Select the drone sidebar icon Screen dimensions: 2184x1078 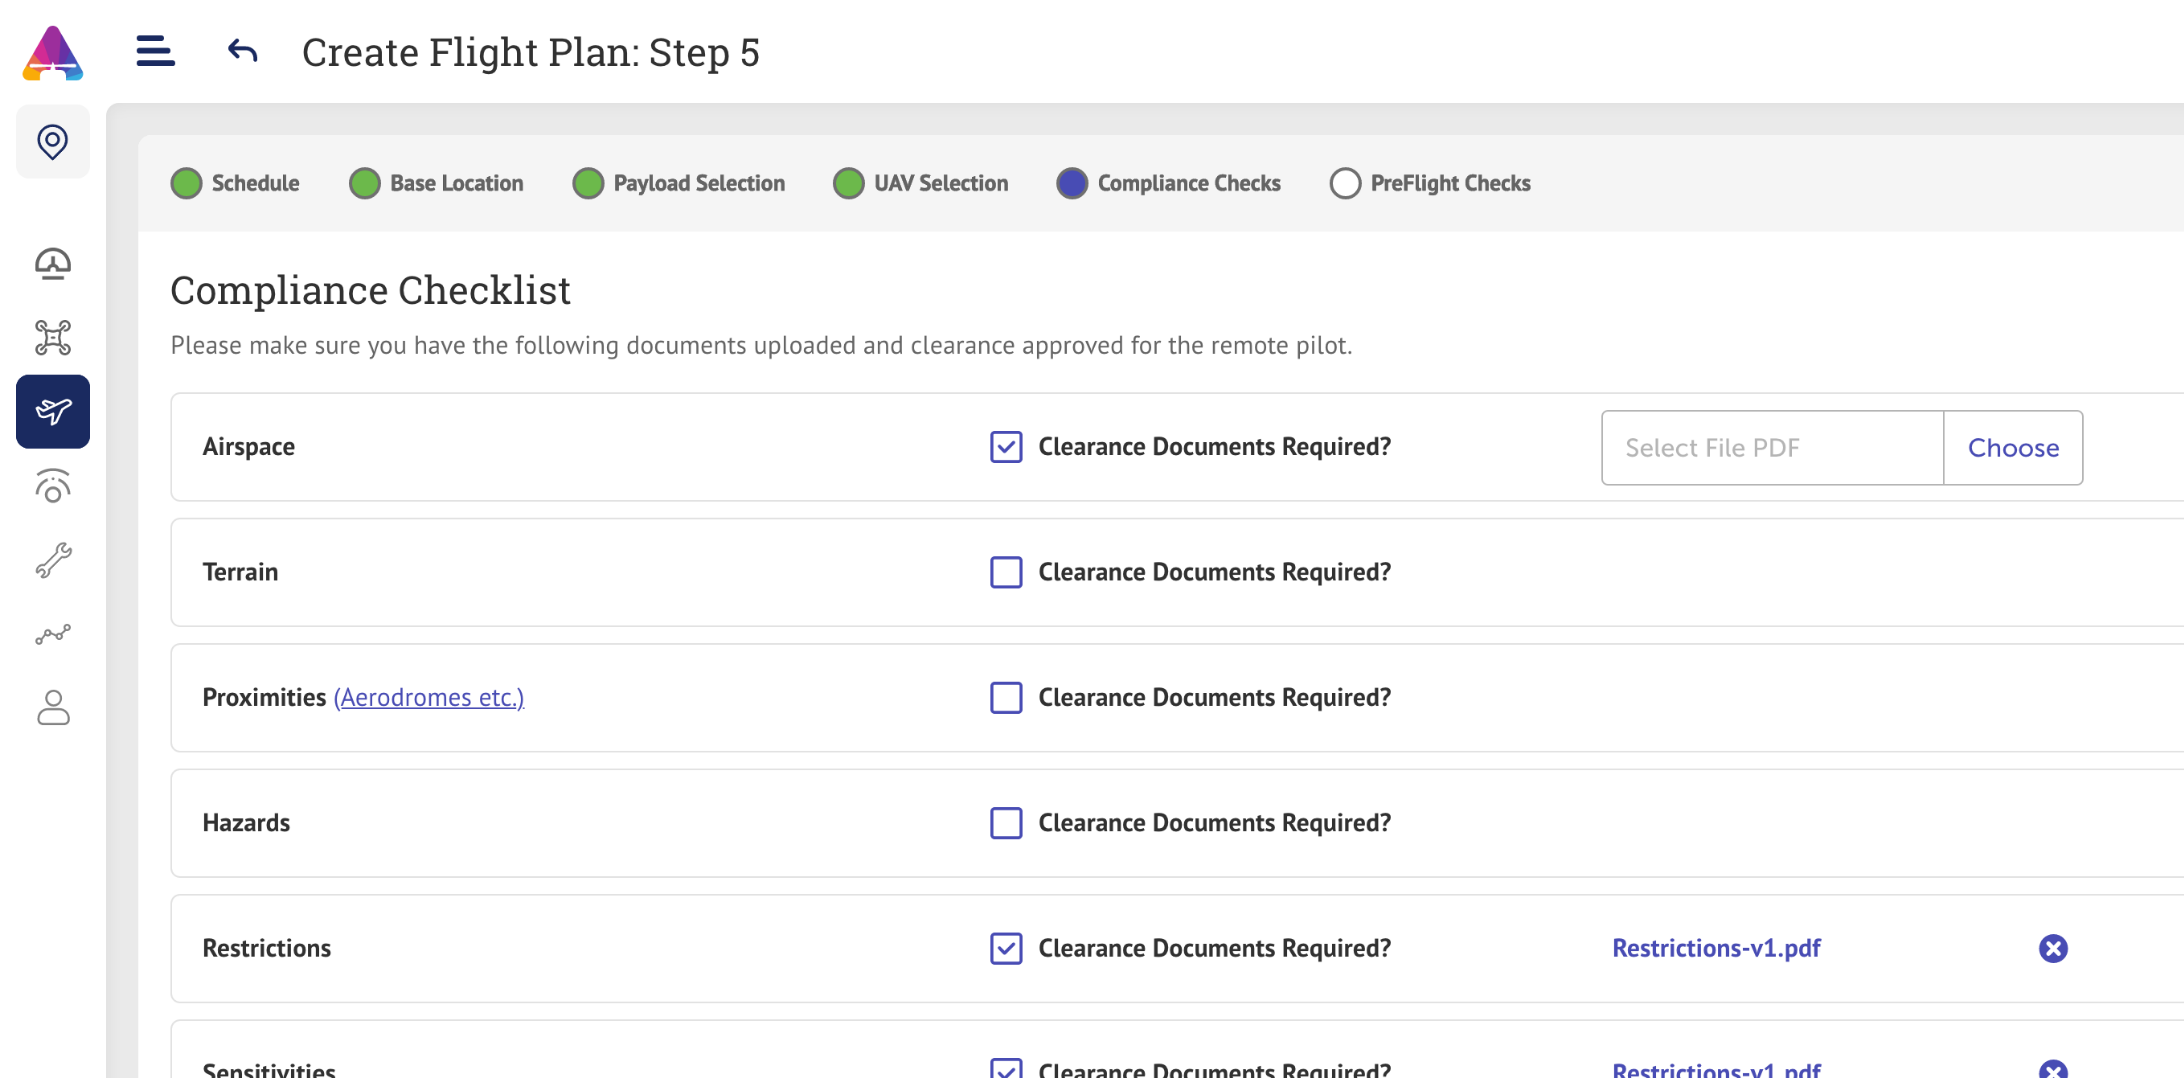click(53, 338)
